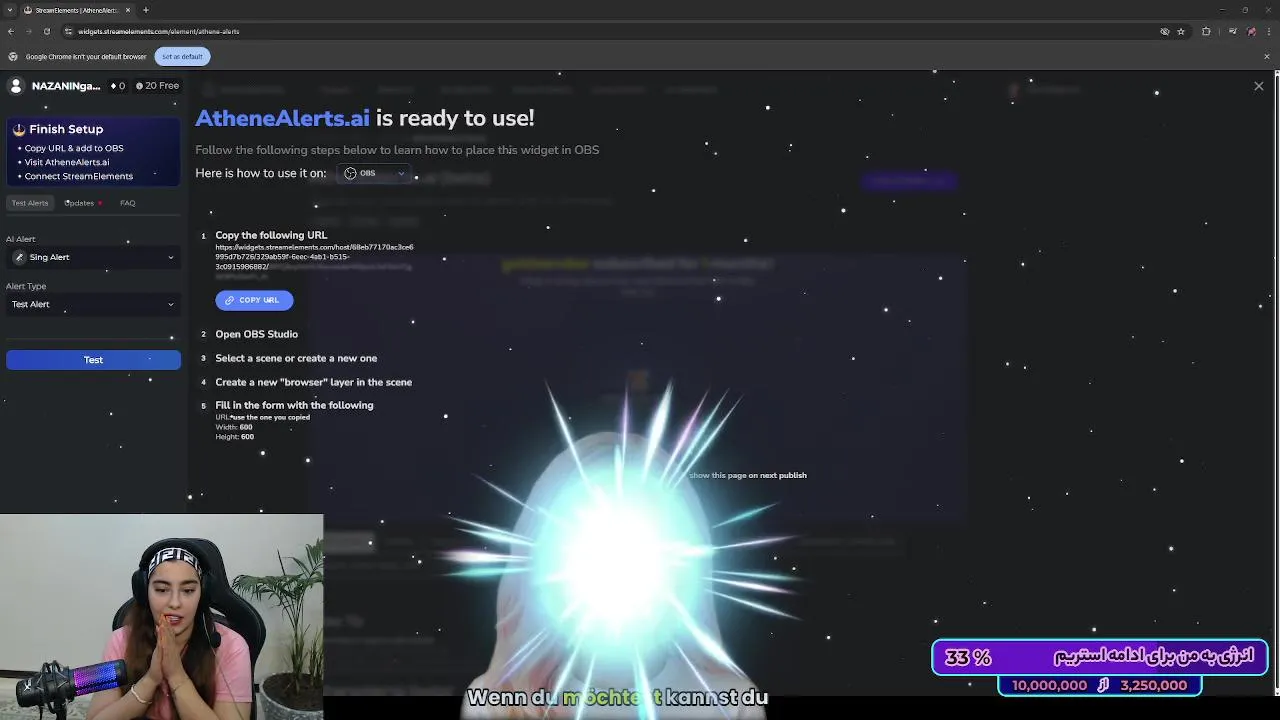Click step Create a new browser layer
Viewport: 1280px width, 720px height.
(x=313, y=382)
